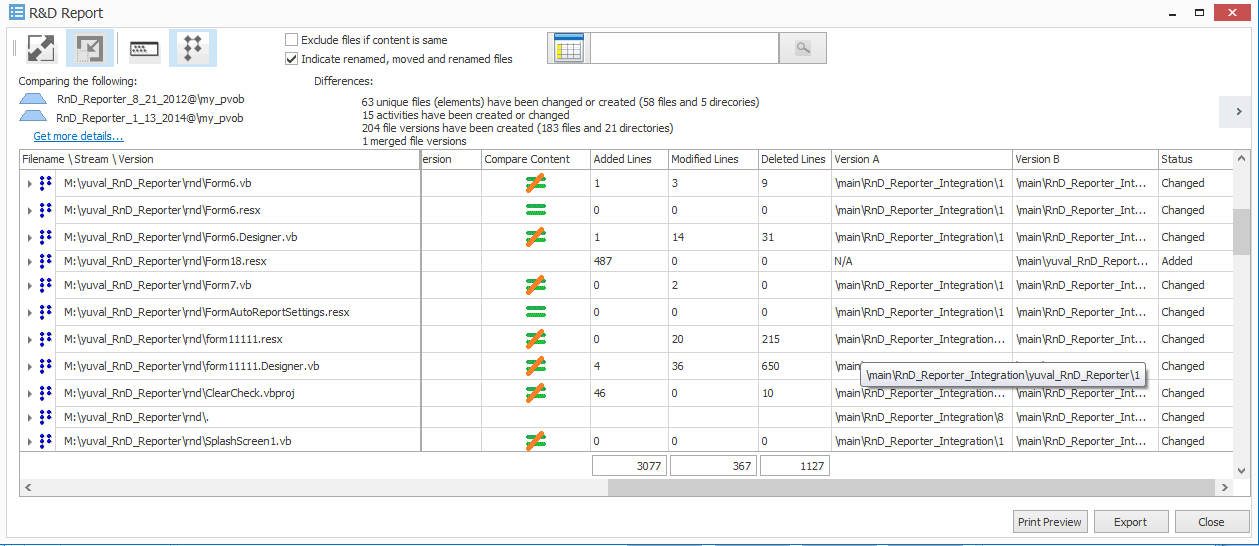The height and width of the screenshot is (546, 1259).
Task: Click the equal-content icon for Form6.resx
Action: click(x=536, y=210)
